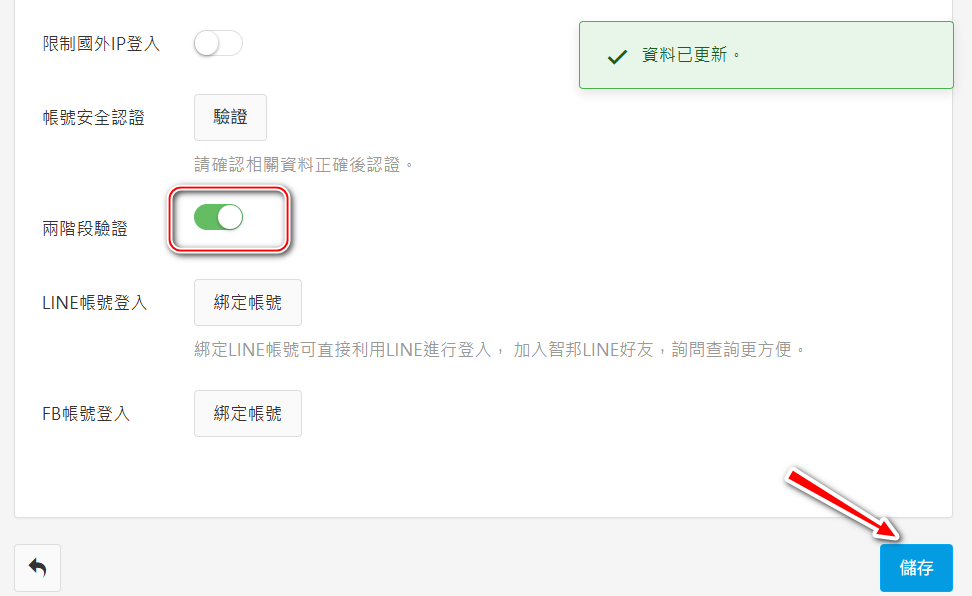Click the 限制國外IP登入 label
The width and height of the screenshot is (972, 596).
point(101,44)
